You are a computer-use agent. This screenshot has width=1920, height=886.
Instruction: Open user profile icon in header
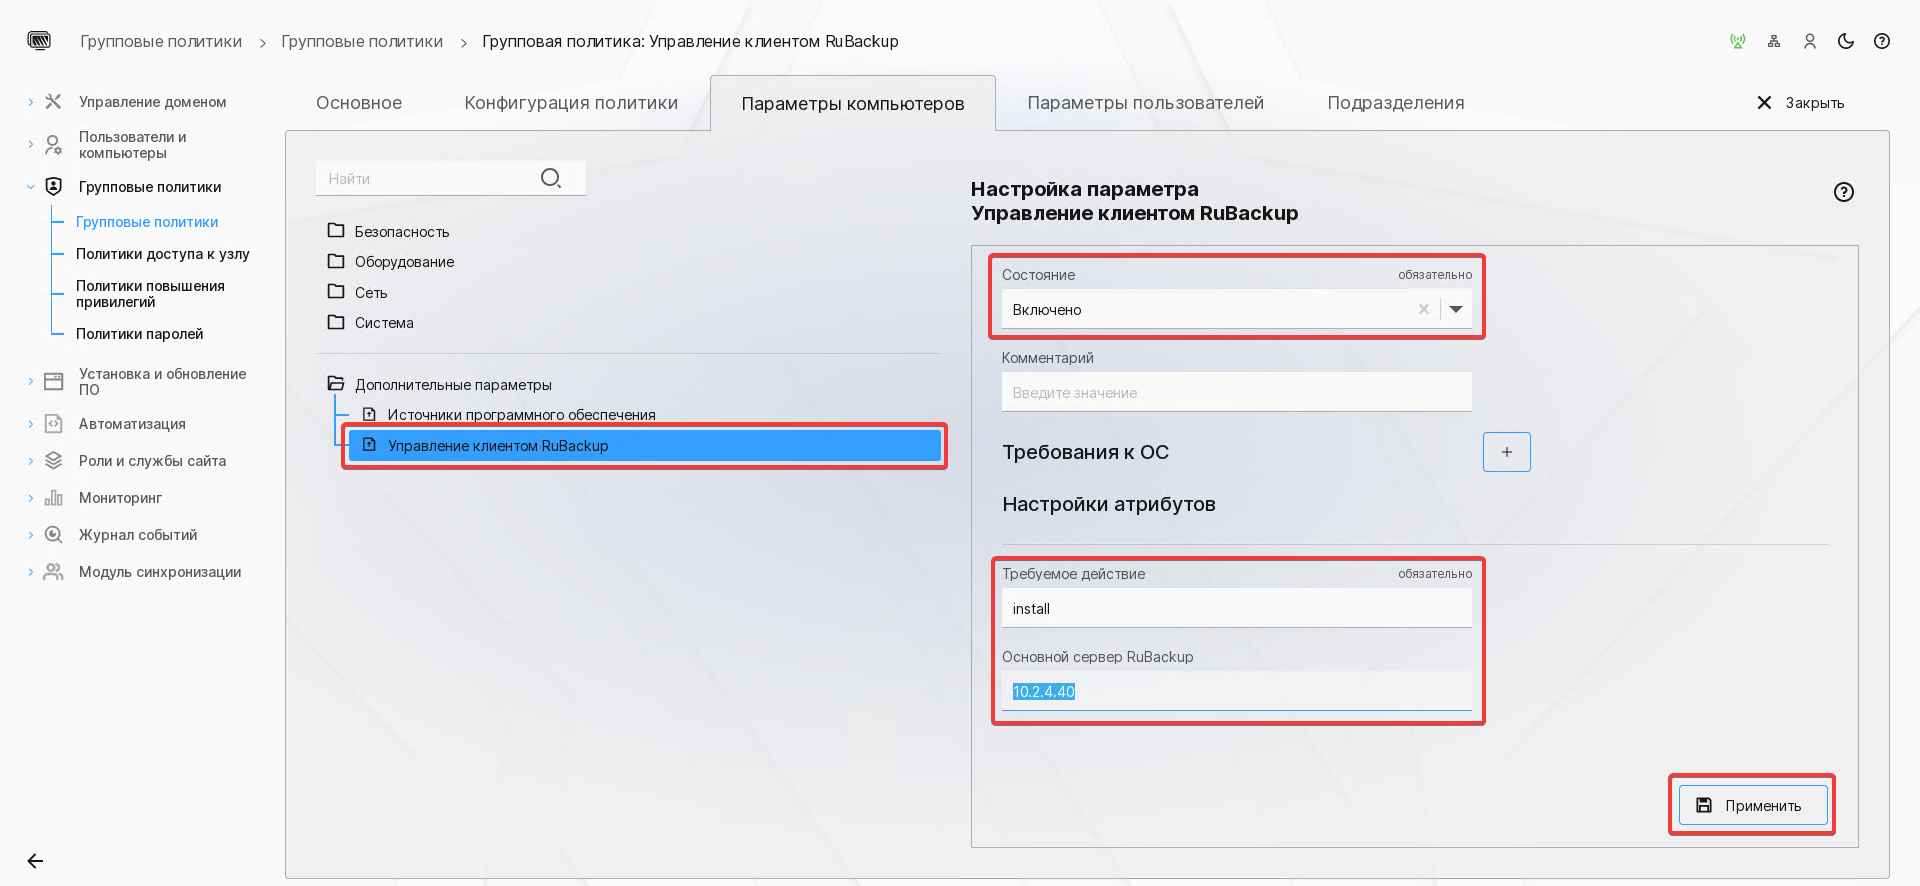click(x=1810, y=41)
